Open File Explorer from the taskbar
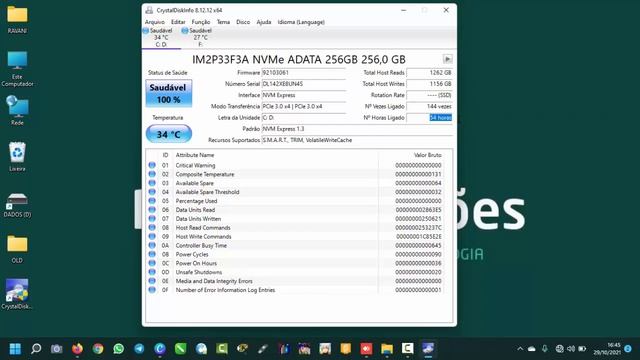This screenshot has height=360, width=640. [387, 349]
